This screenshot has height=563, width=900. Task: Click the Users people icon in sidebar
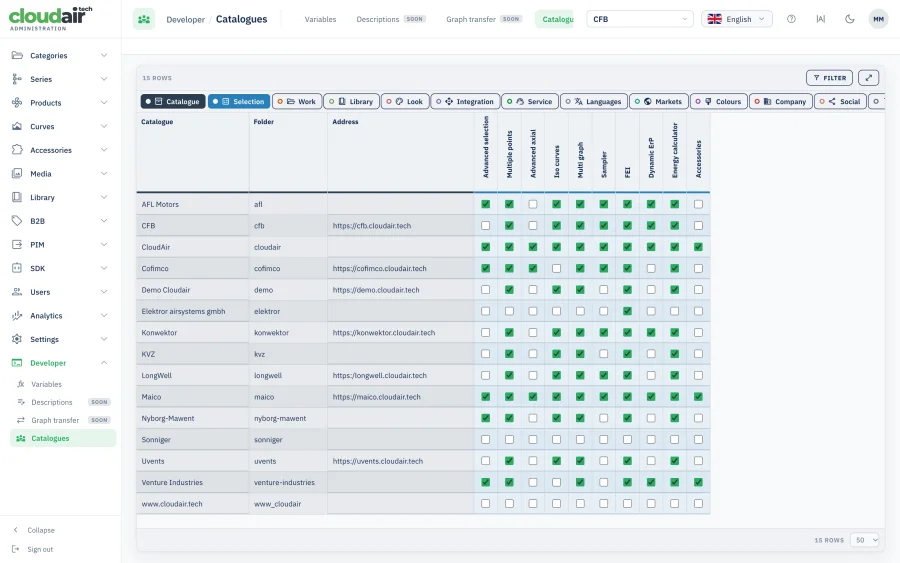[17, 292]
